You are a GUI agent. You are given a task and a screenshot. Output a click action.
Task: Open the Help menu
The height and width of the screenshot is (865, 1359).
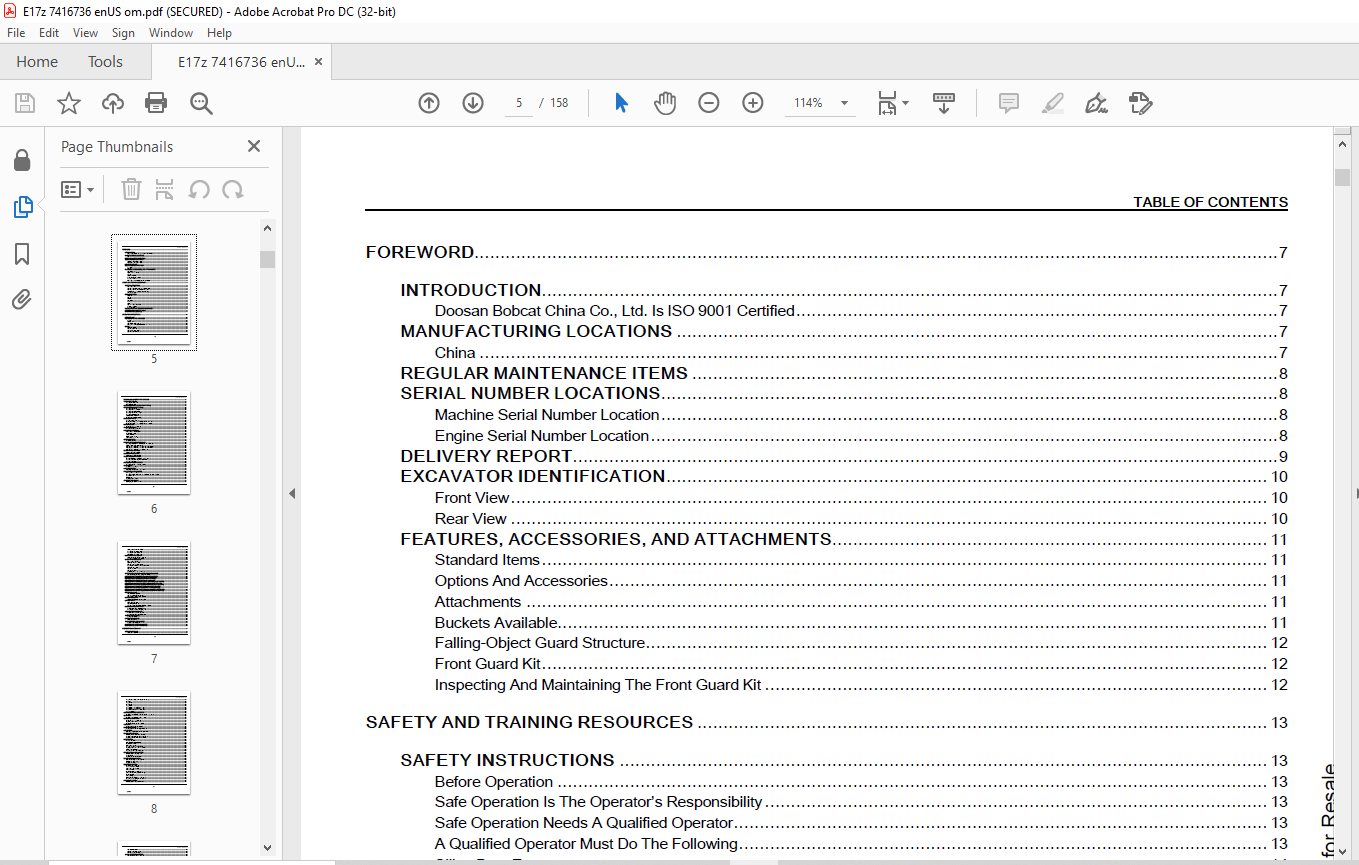219,33
